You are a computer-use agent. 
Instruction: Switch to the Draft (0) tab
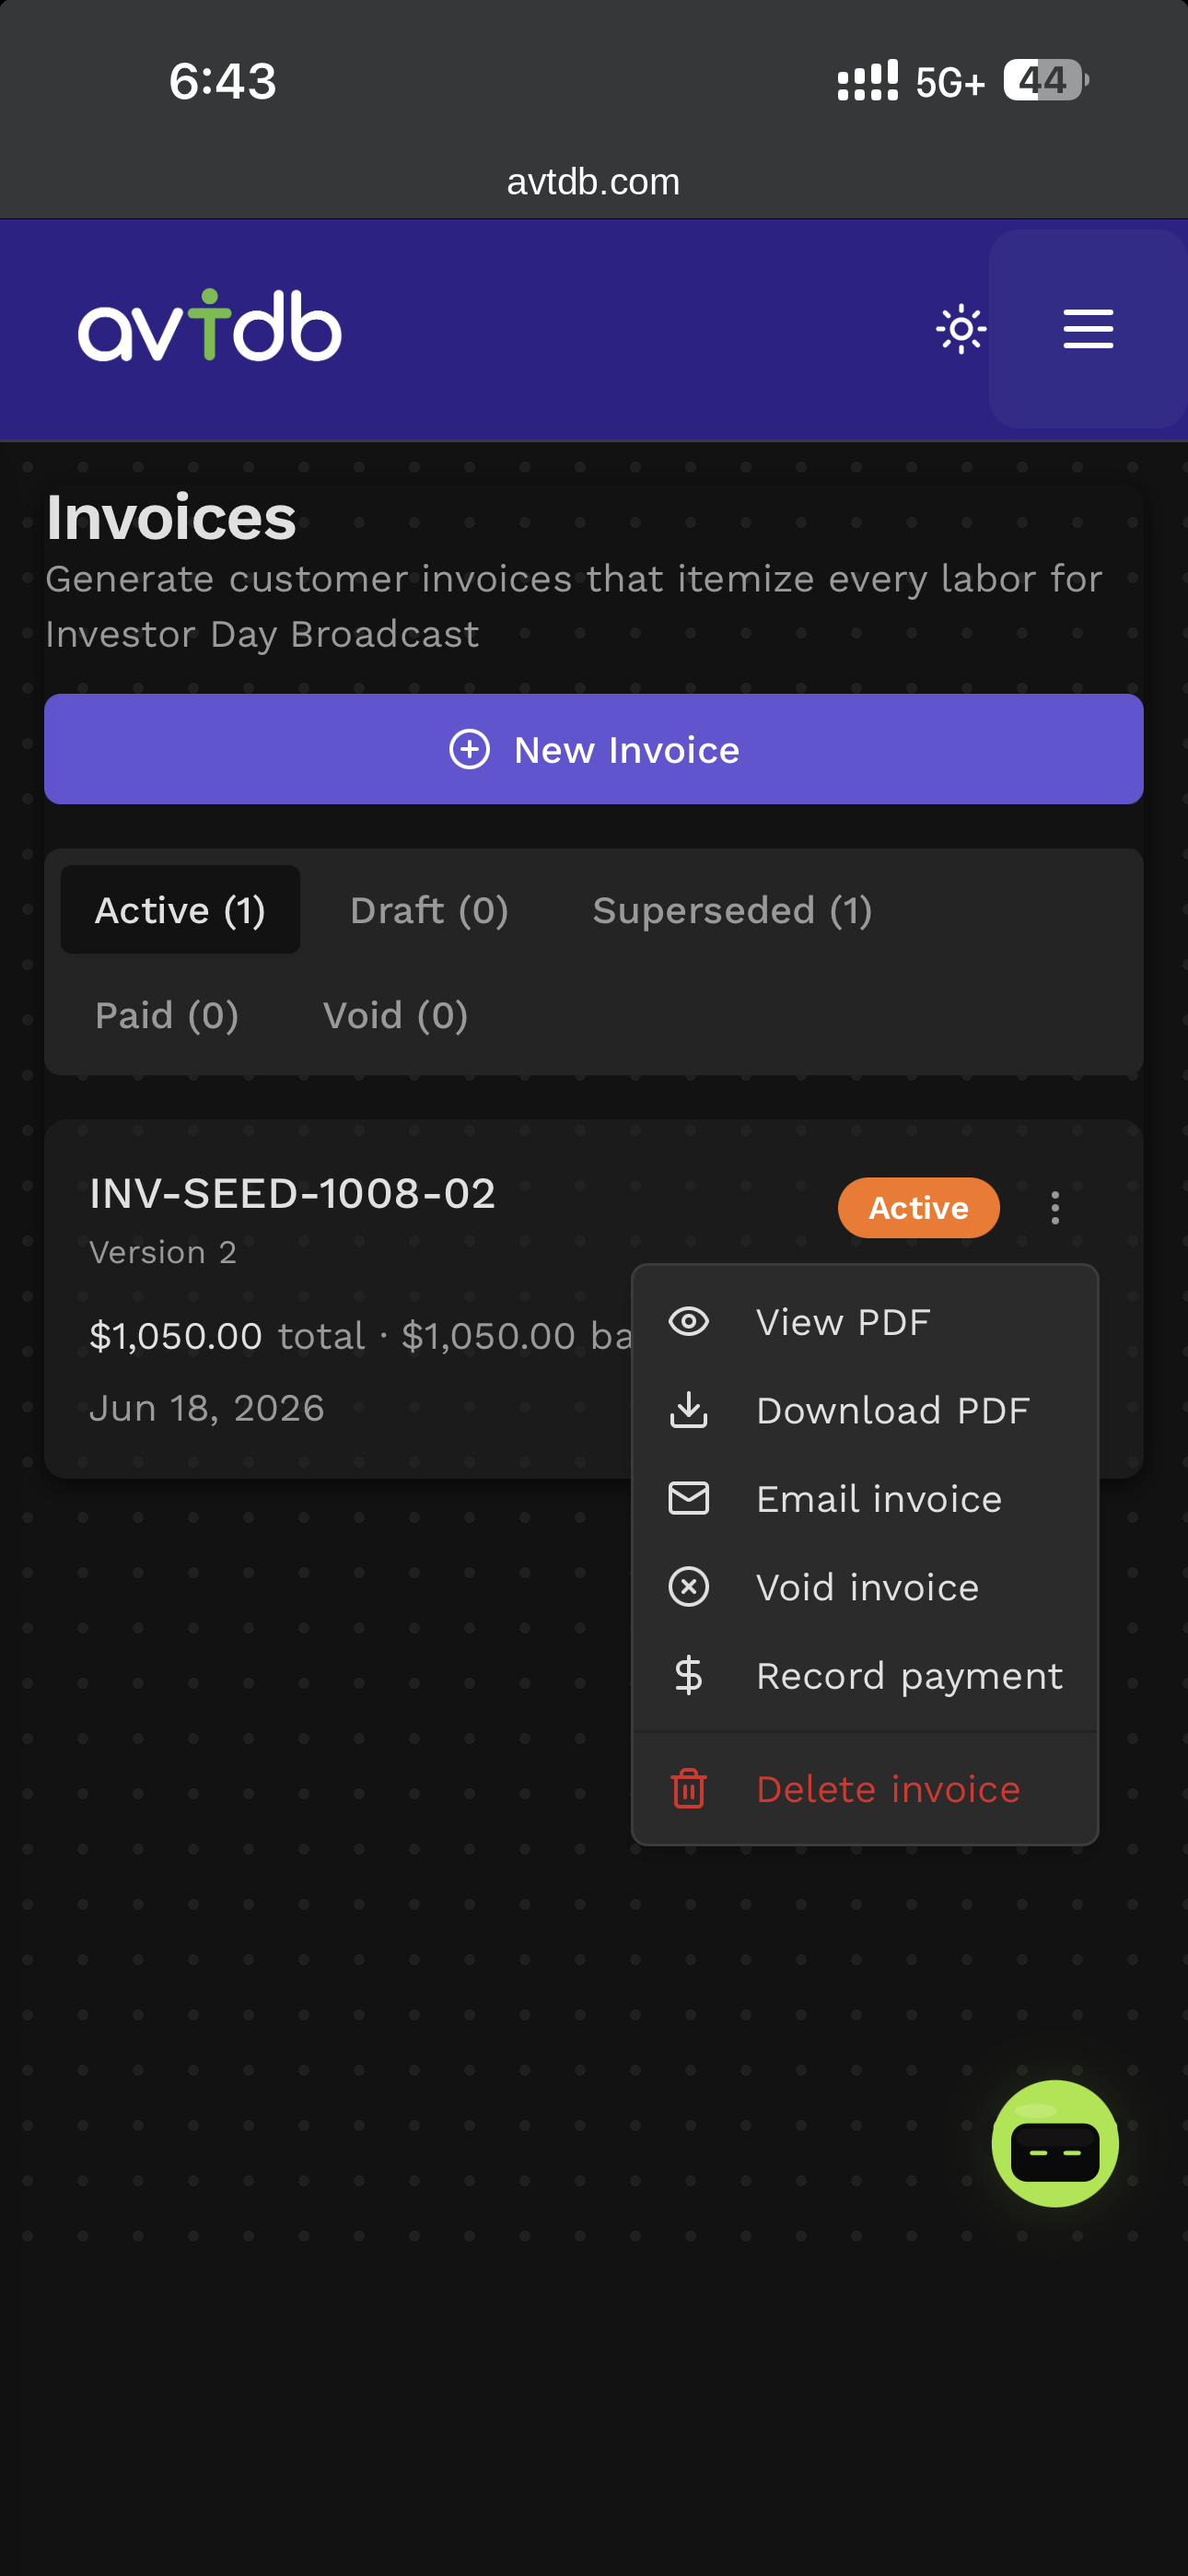pos(429,910)
